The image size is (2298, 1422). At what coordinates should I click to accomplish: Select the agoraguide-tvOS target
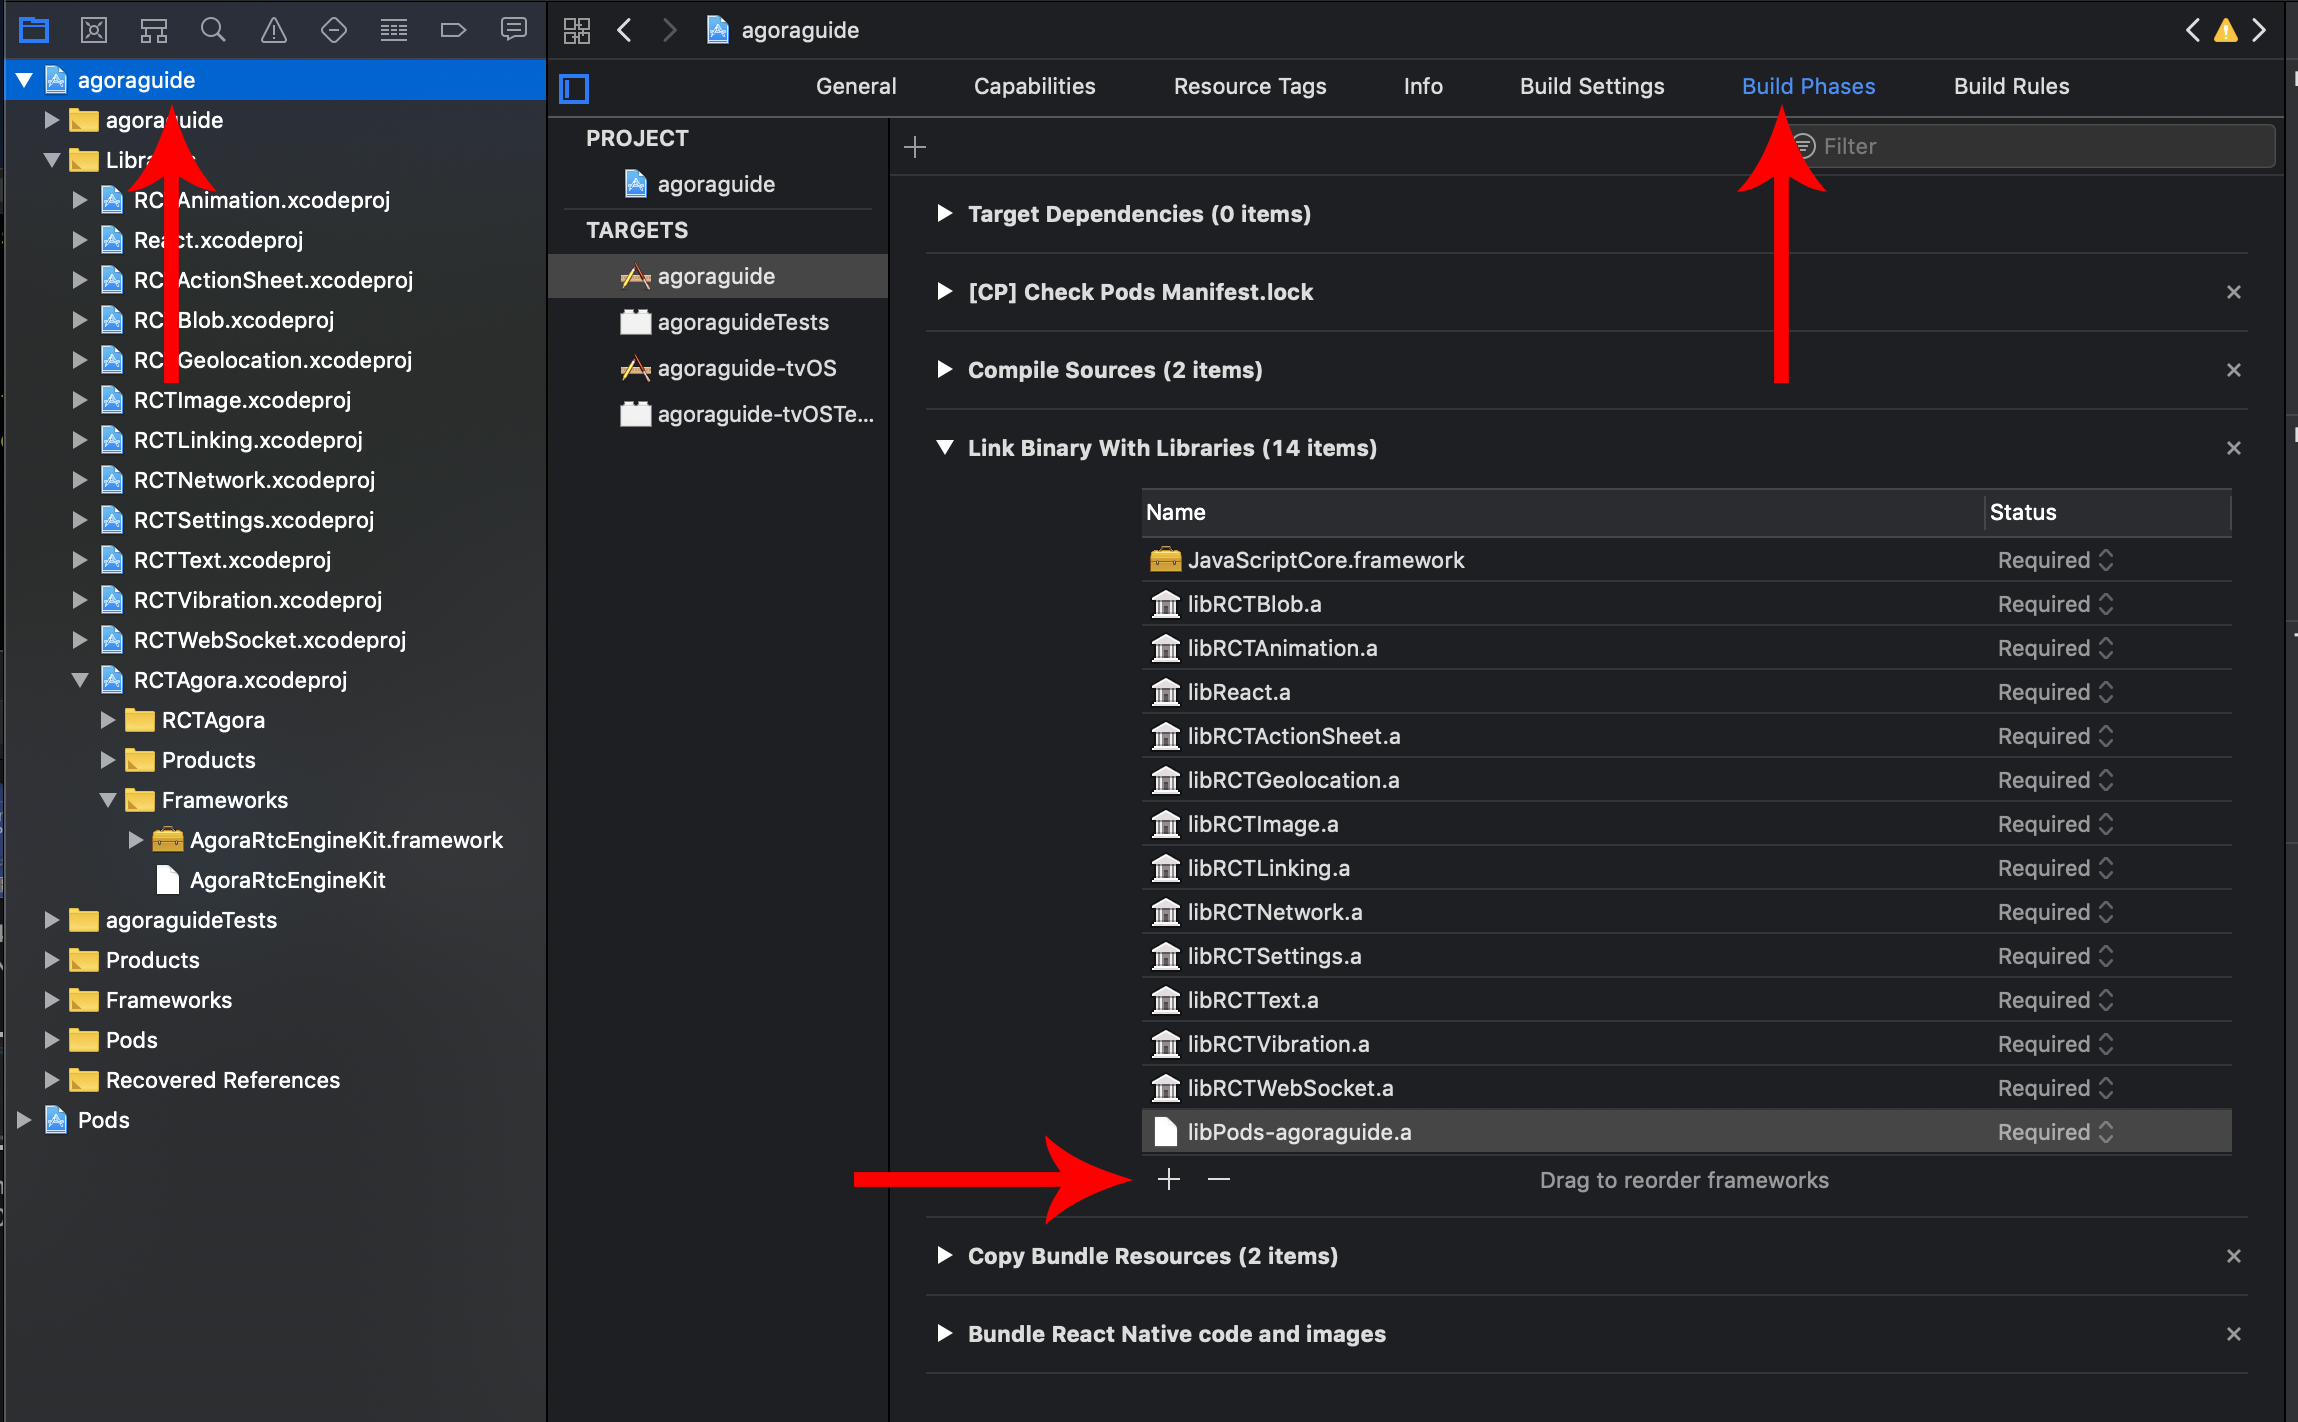[746, 368]
